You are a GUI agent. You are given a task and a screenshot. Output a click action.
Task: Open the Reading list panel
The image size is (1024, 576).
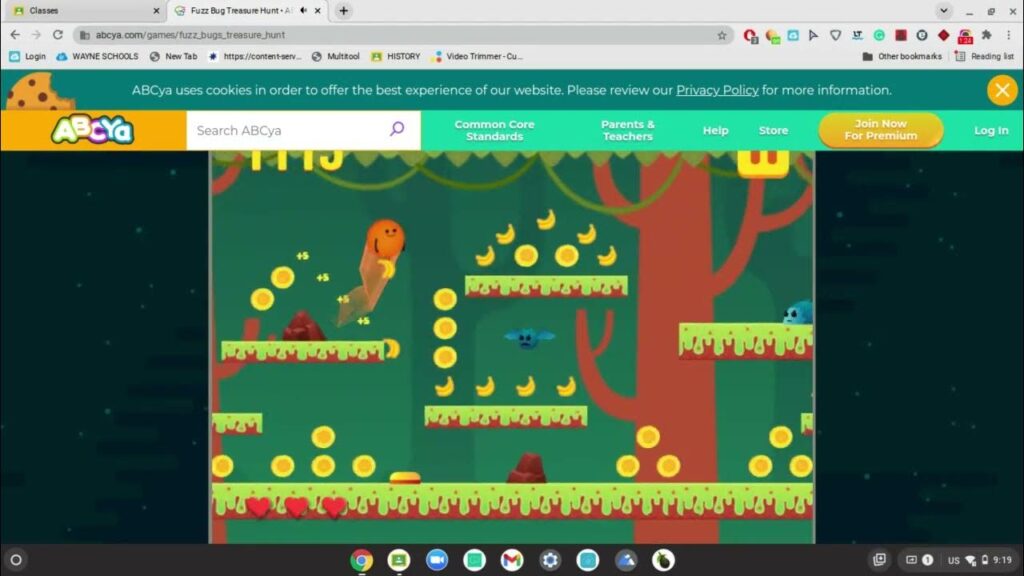click(984, 57)
